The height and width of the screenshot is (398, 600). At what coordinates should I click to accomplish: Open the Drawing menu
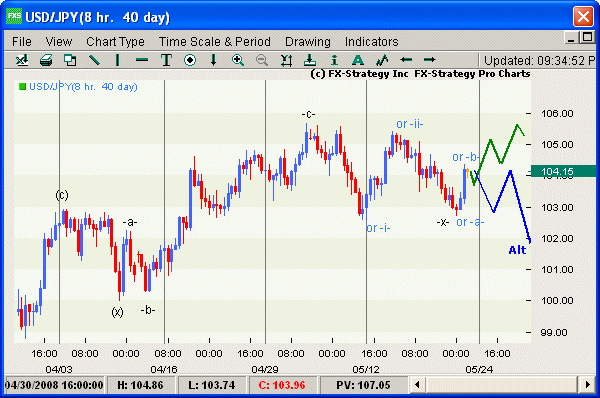[308, 41]
